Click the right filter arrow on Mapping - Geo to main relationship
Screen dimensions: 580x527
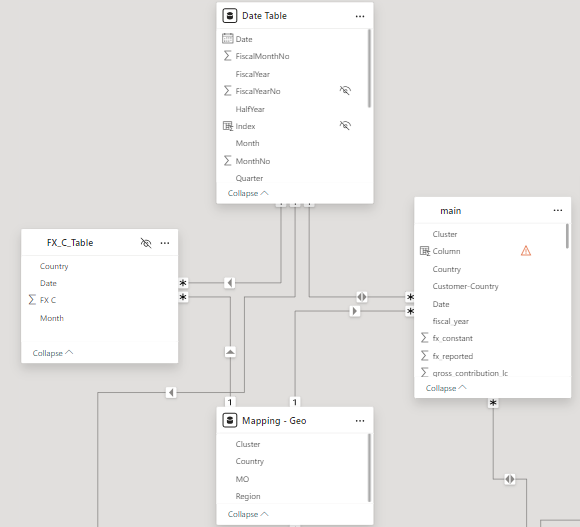pos(355,311)
